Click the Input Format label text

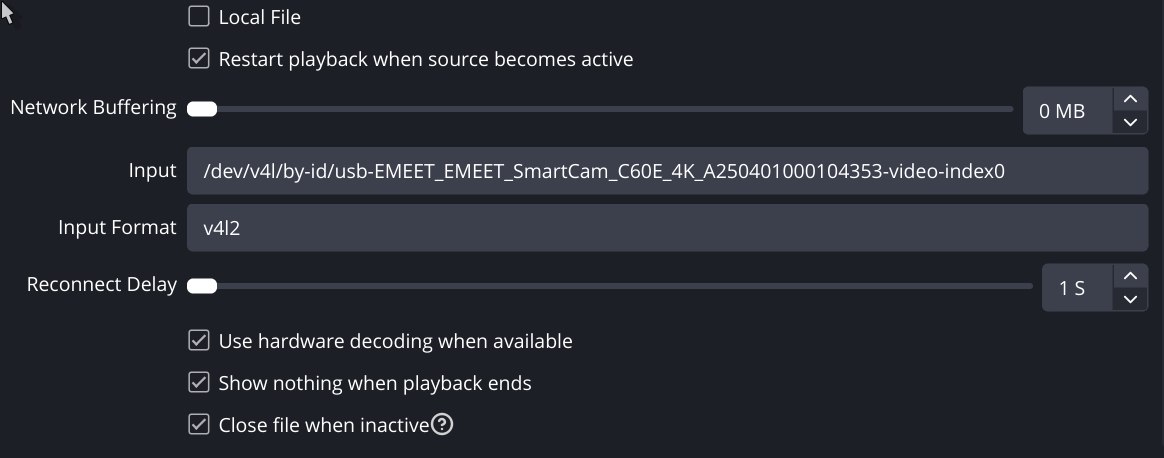(x=117, y=228)
